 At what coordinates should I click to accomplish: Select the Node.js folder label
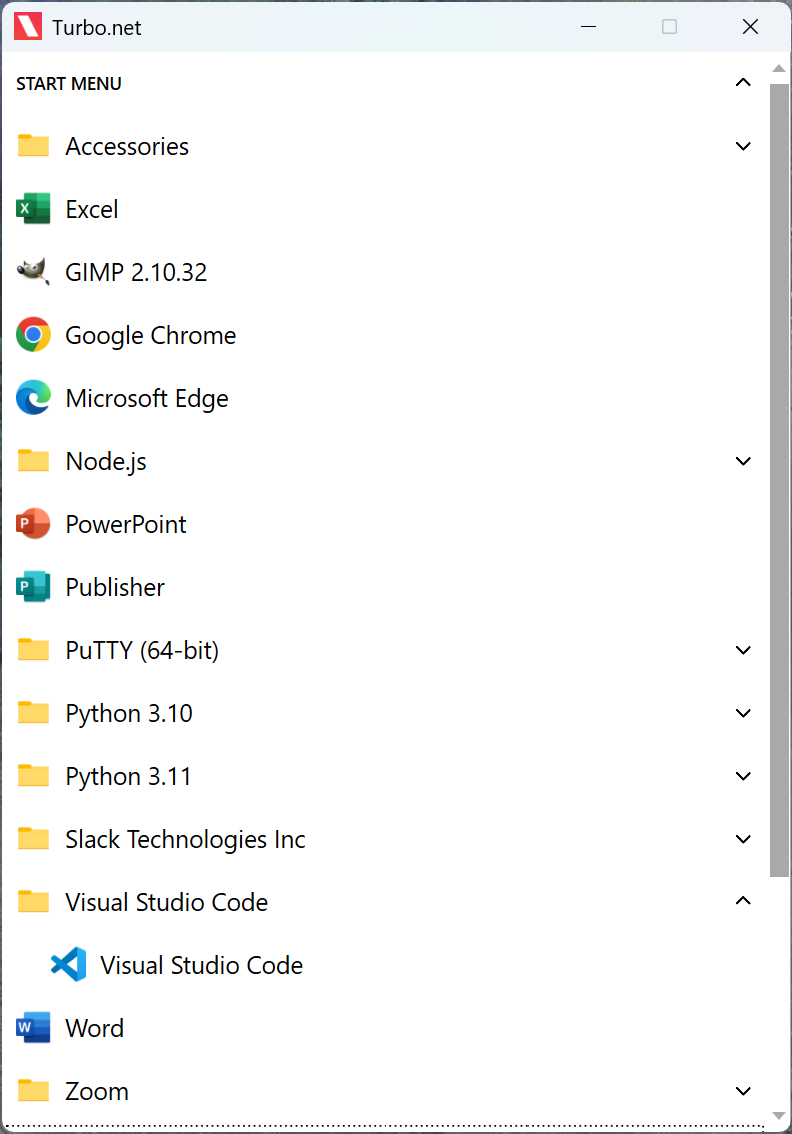coord(106,461)
